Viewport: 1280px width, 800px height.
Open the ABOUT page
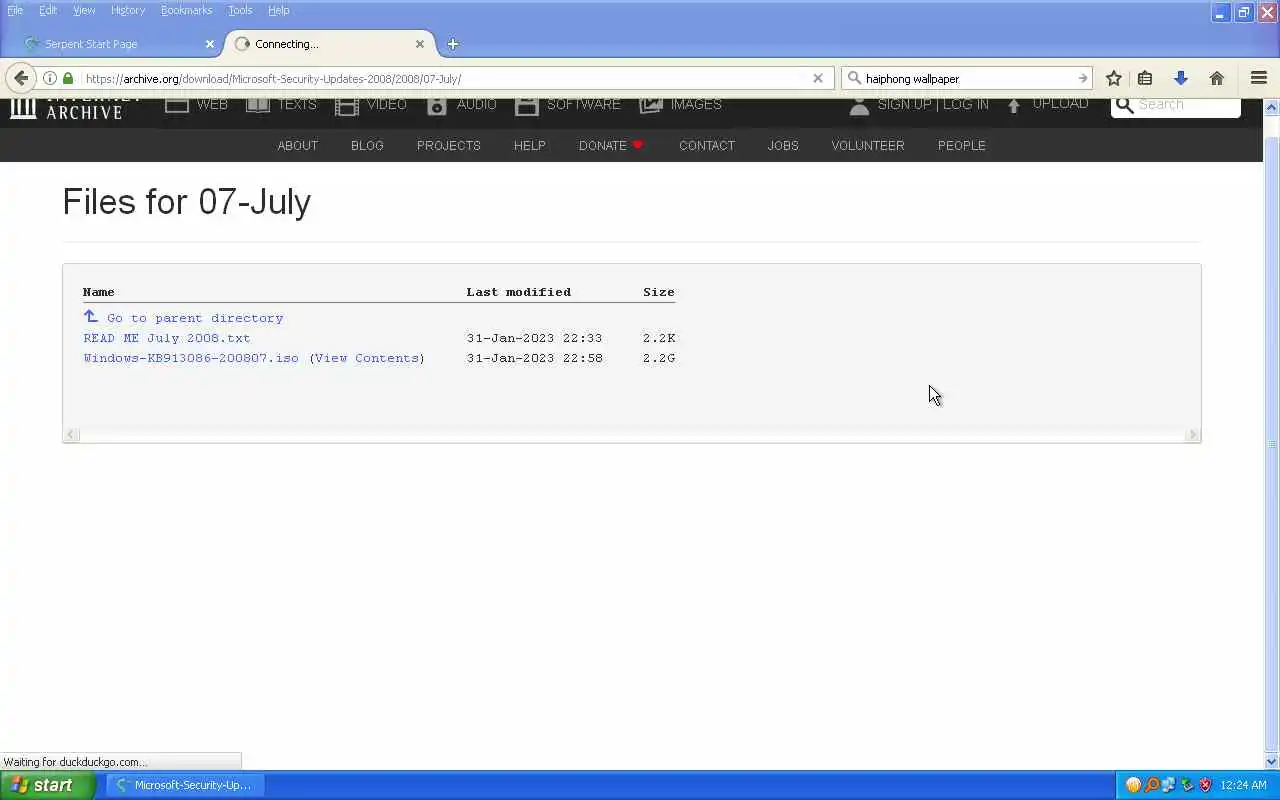298,145
